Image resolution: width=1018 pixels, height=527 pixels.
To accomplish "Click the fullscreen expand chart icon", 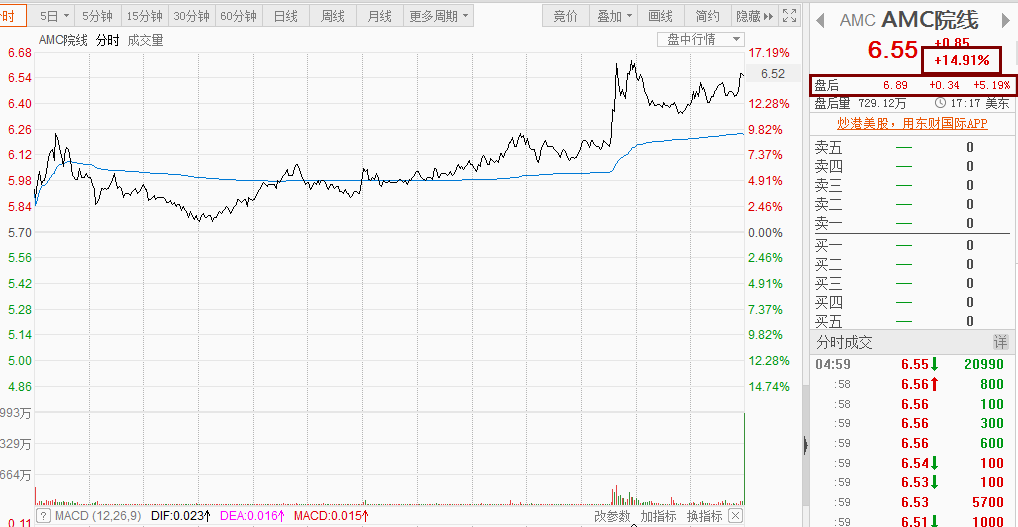I will pyautogui.click(x=790, y=16).
